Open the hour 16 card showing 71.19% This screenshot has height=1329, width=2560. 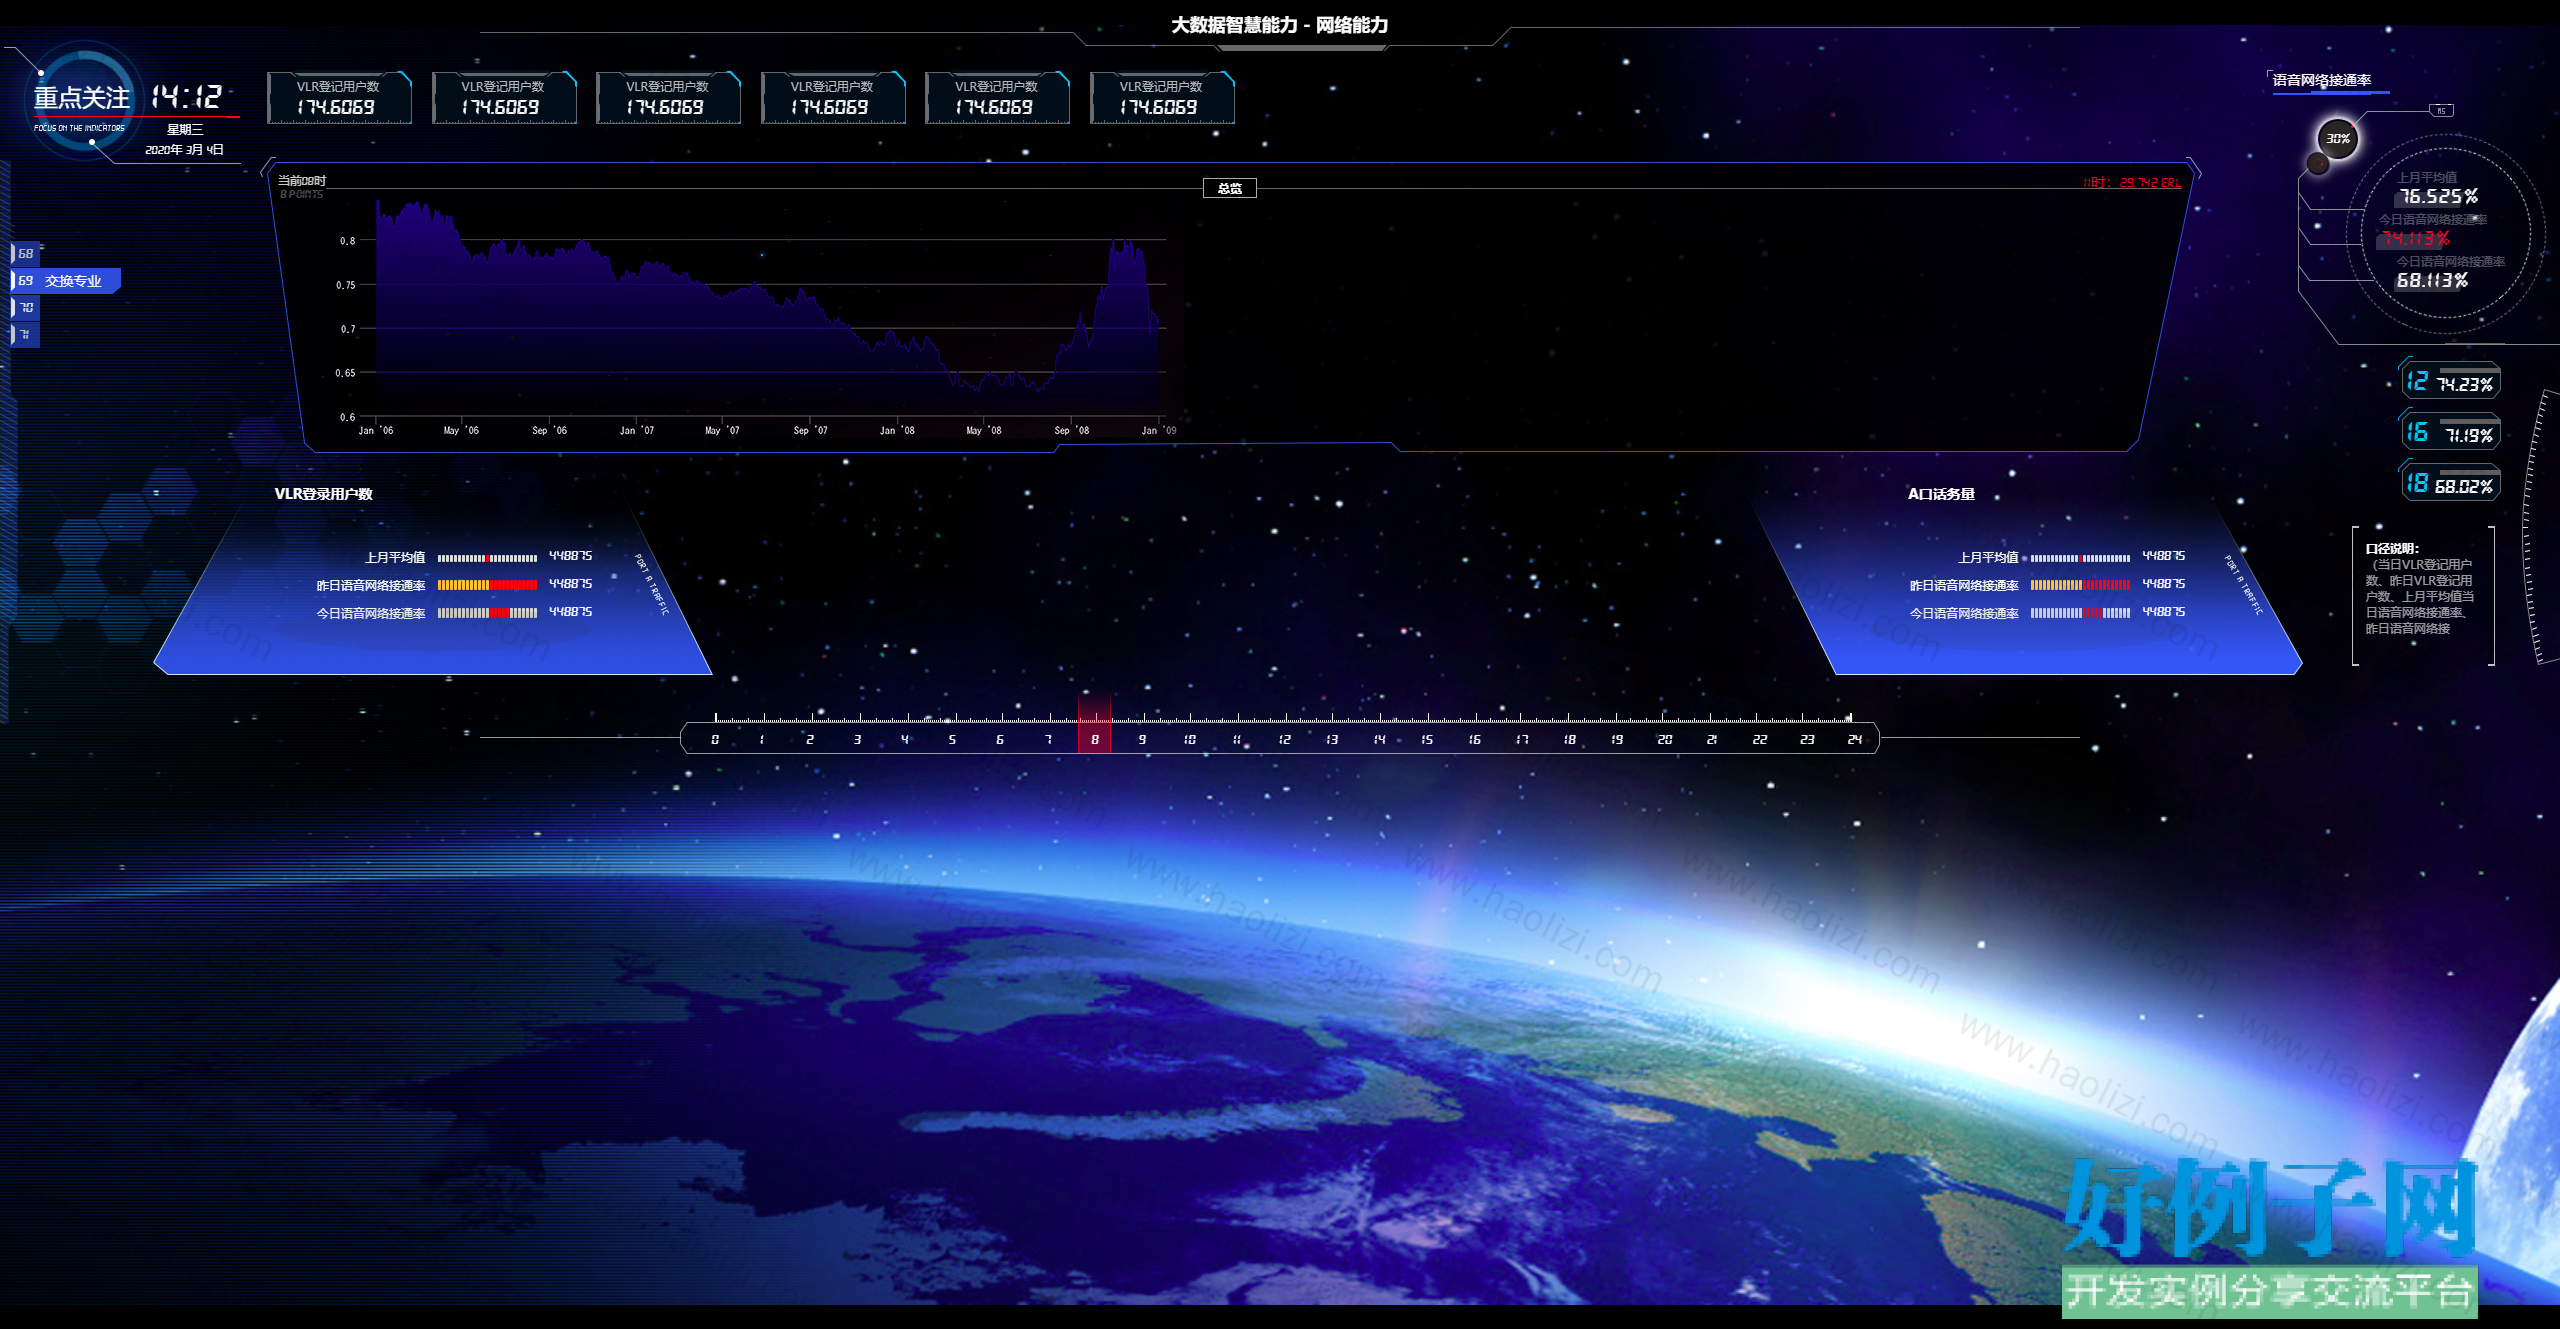coord(2450,433)
